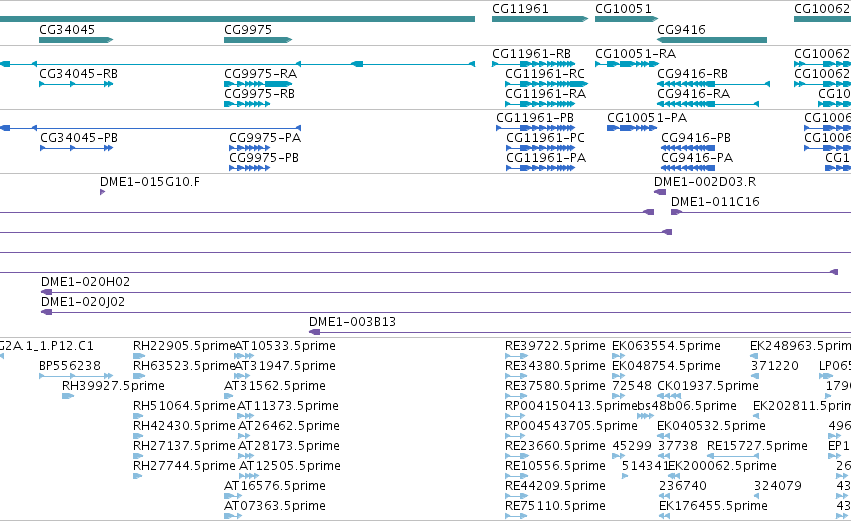The height and width of the screenshot is (521, 851).
Task: Open protein feature CG9975-PB
Action: tap(264, 158)
